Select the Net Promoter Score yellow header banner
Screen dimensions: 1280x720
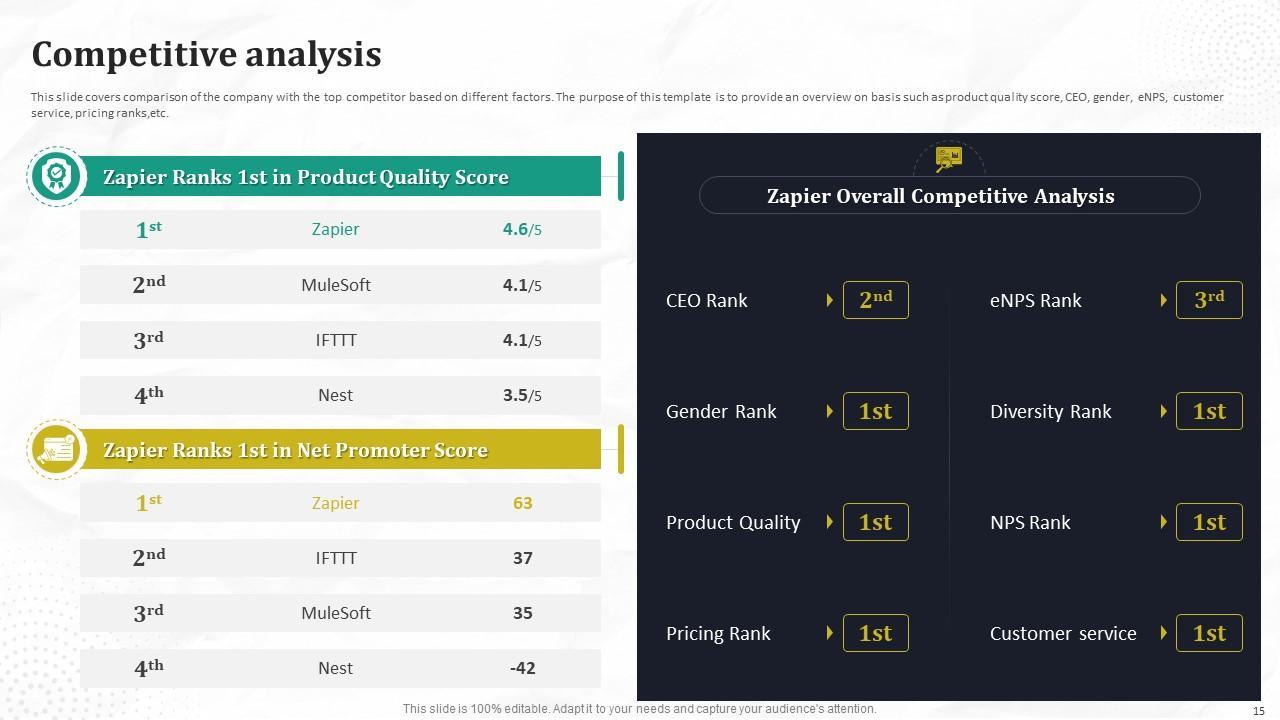point(340,450)
